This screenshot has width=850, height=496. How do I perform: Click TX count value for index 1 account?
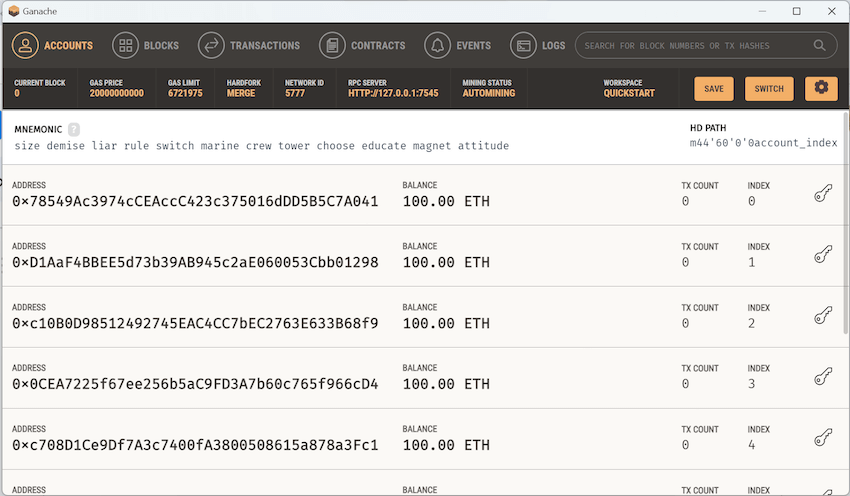point(685,262)
